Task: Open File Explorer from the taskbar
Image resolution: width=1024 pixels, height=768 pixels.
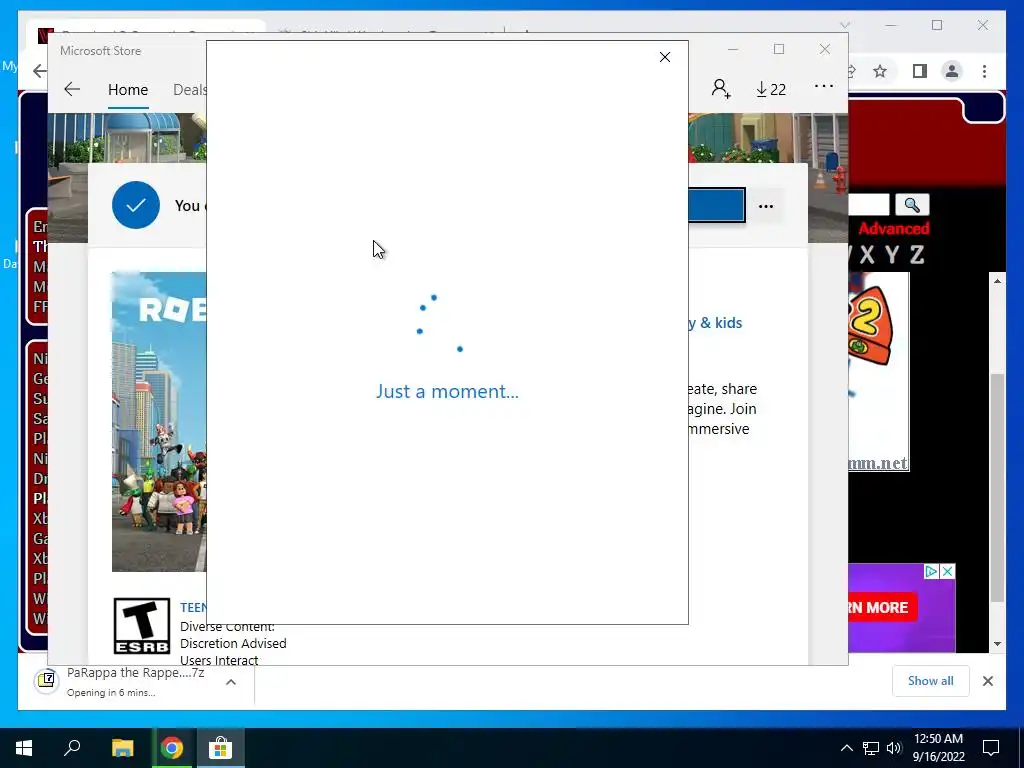Action: coord(122,748)
